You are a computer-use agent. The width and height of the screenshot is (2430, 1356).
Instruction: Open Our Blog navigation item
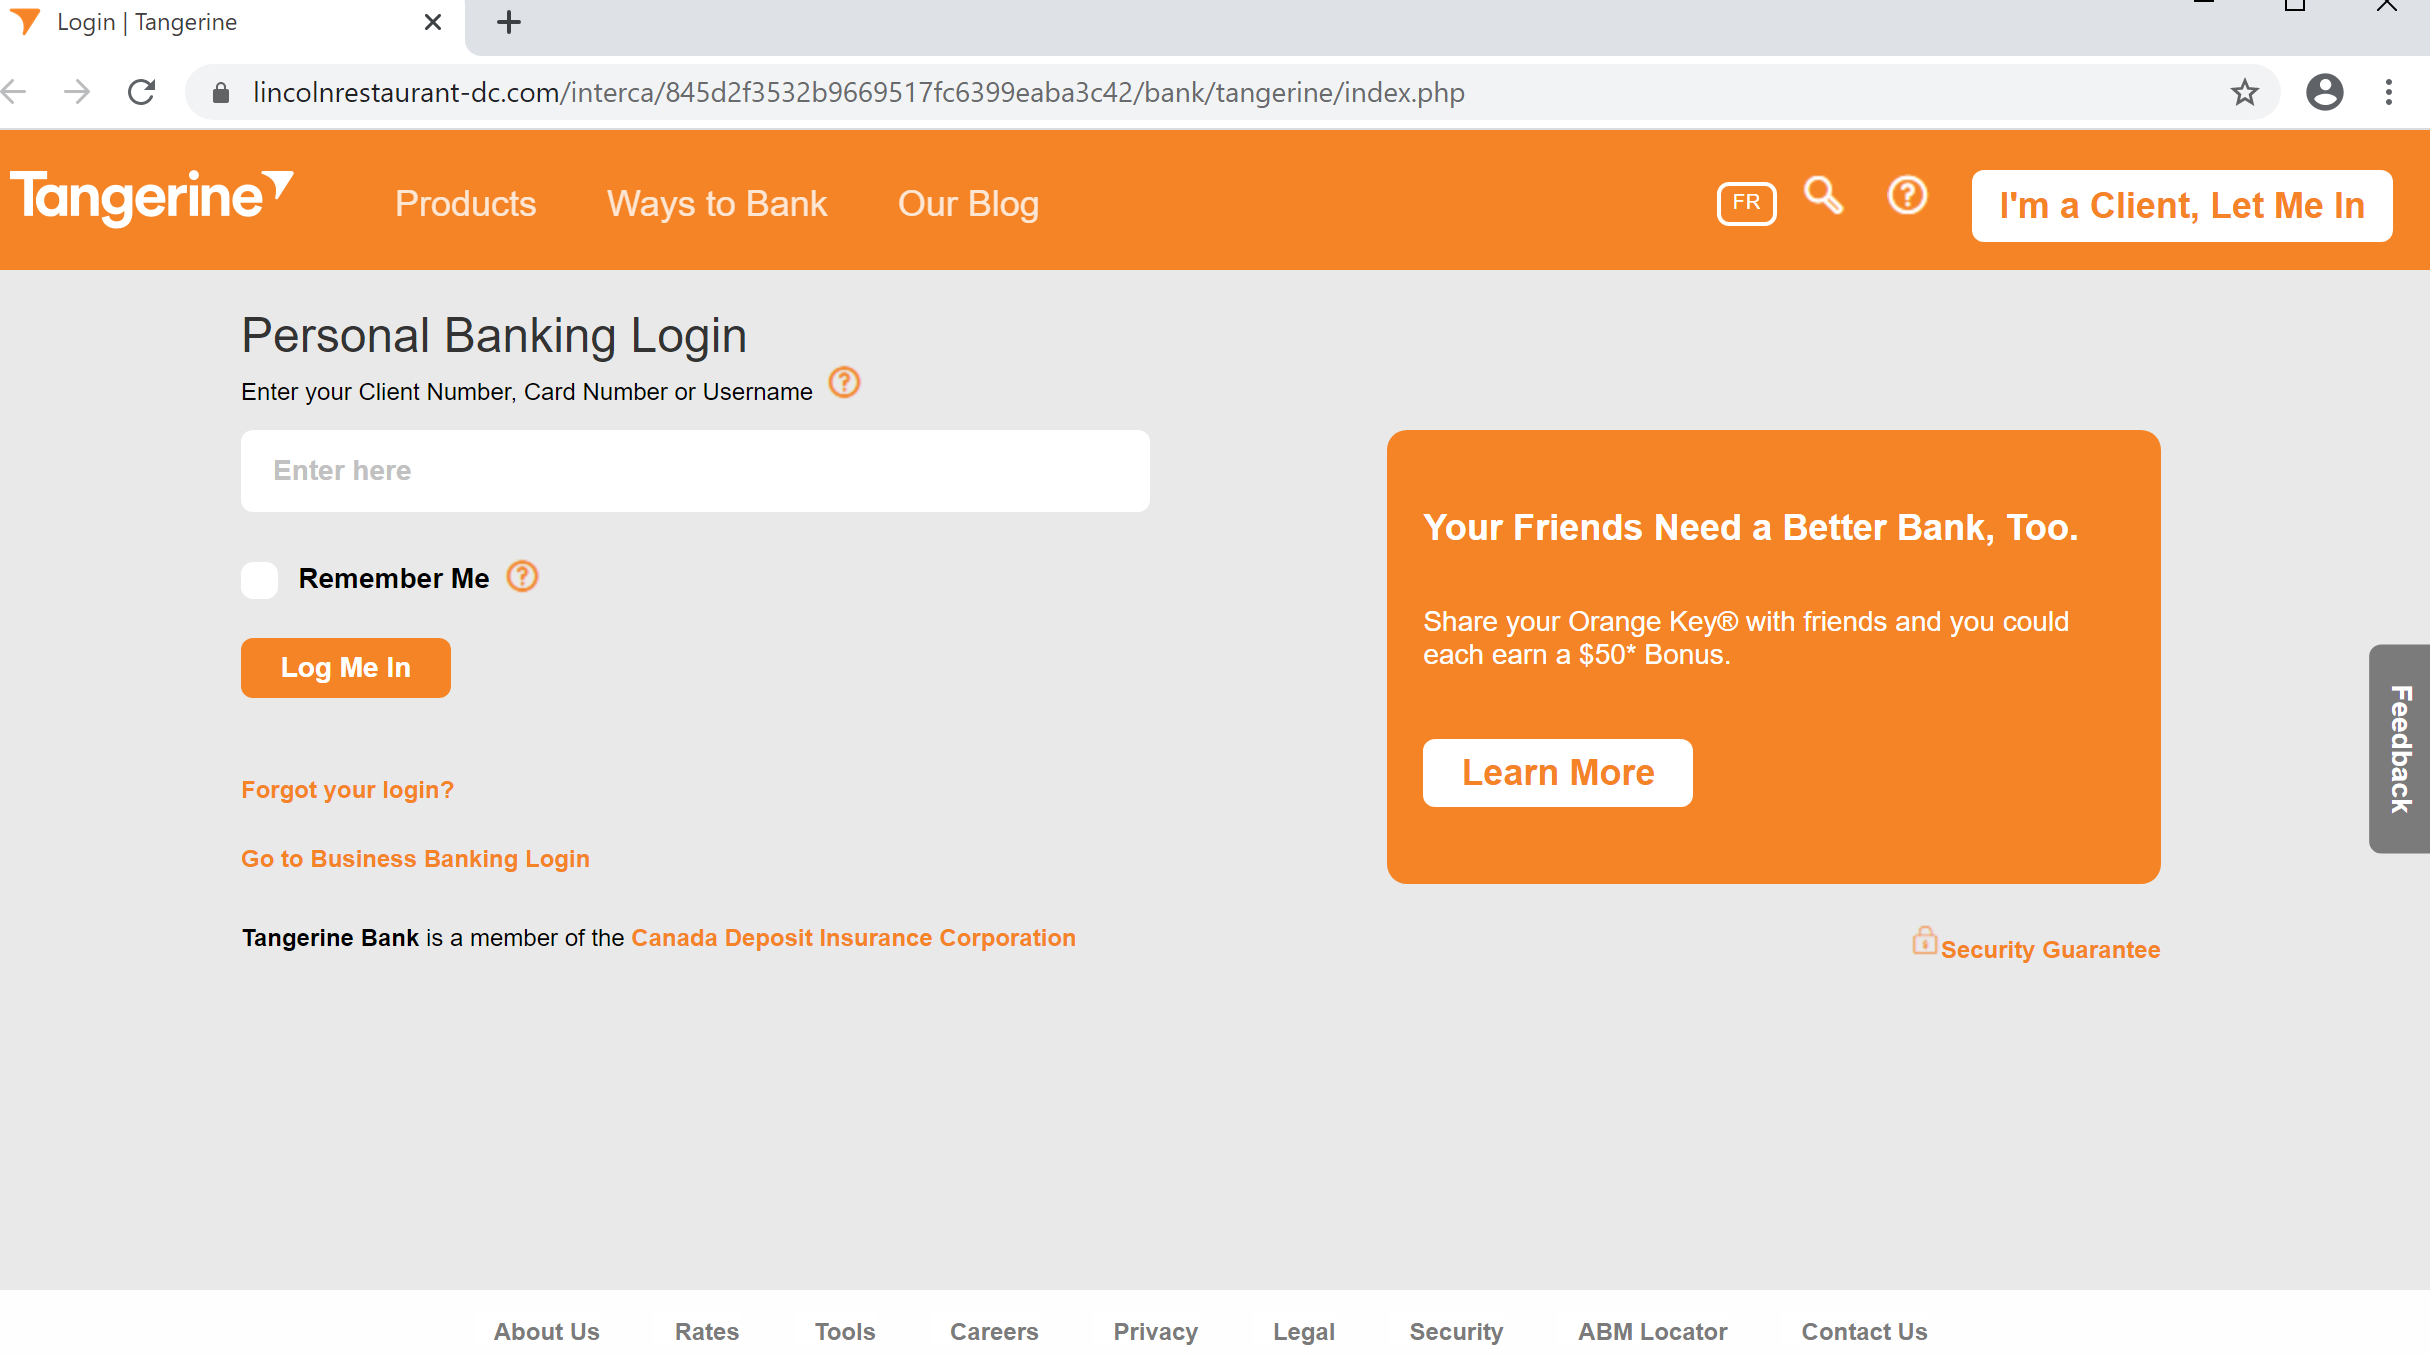968,204
